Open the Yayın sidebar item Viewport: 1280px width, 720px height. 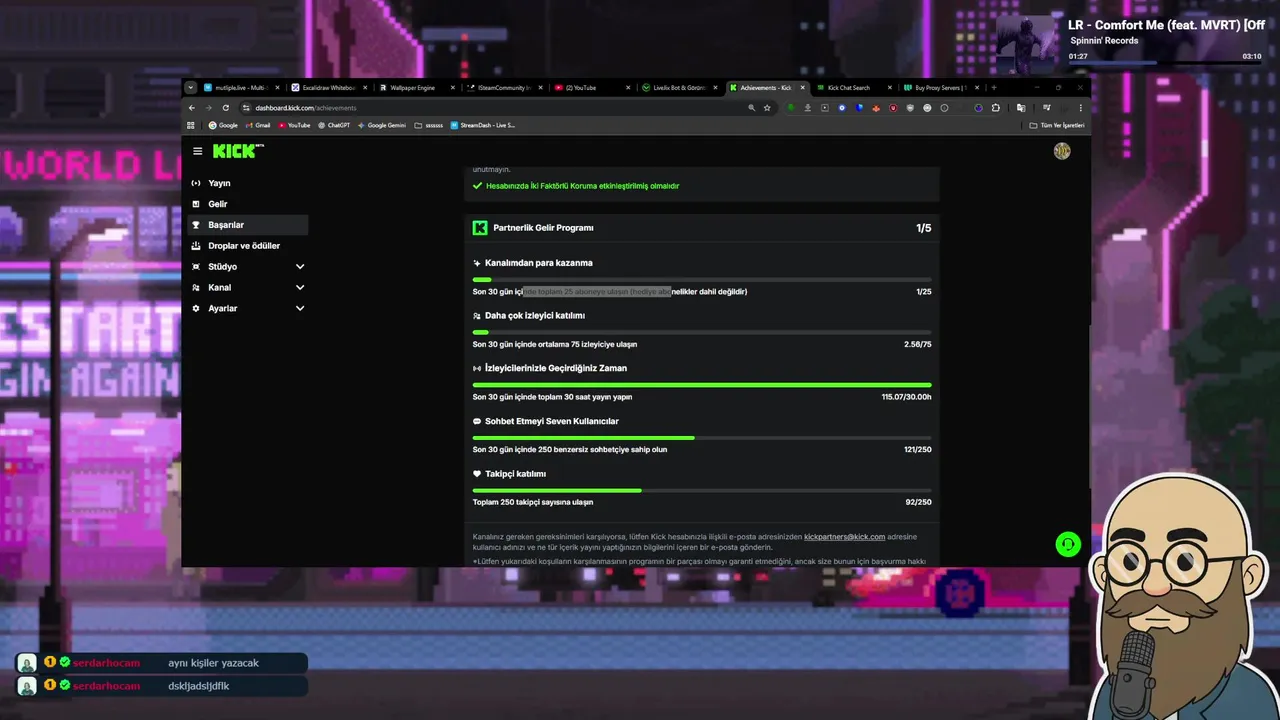[x=248, y=184]
